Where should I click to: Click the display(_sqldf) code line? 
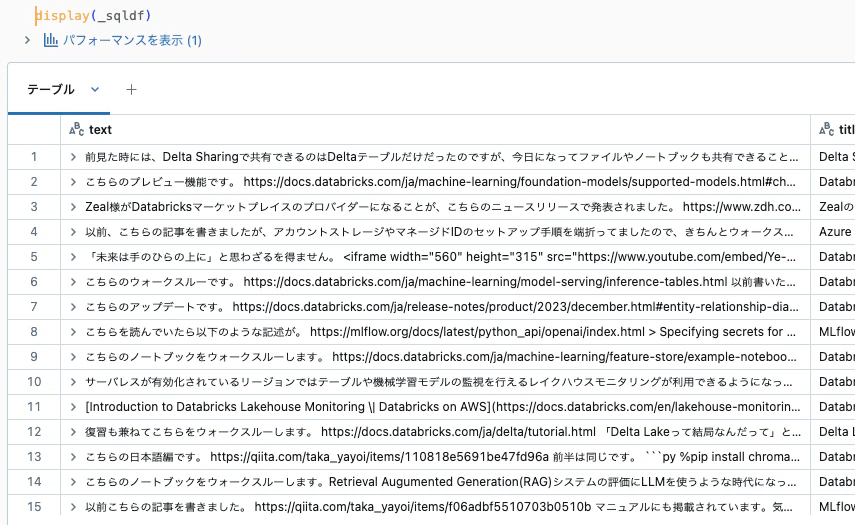pos(93,15)
